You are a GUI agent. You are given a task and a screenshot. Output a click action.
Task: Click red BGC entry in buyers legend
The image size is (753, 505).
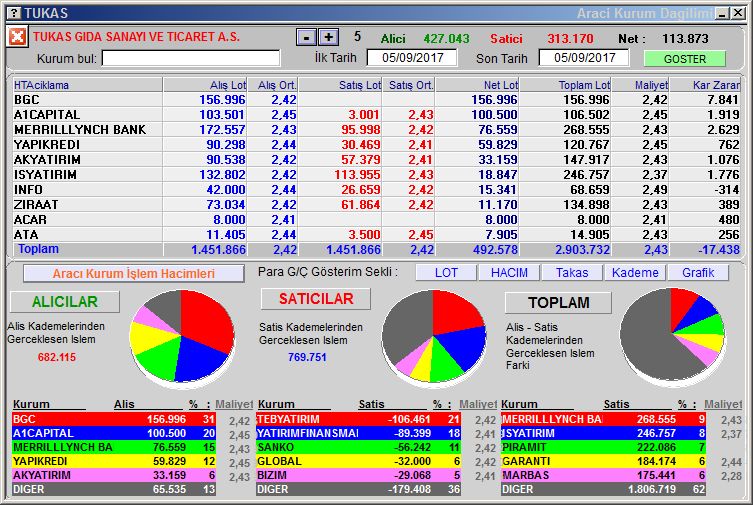(x=114, y=419)
